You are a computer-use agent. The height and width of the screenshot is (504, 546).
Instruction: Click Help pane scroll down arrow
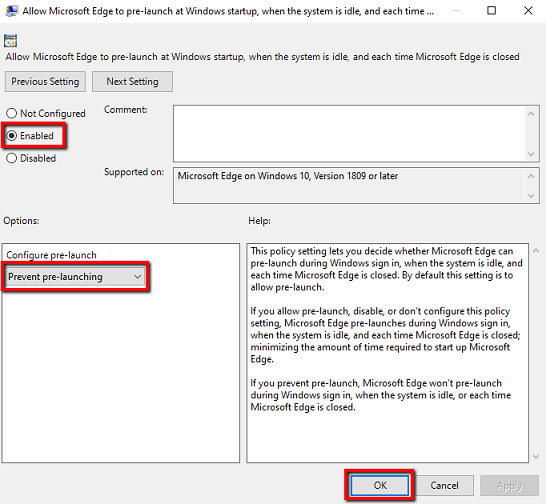(x=536, y=456)
